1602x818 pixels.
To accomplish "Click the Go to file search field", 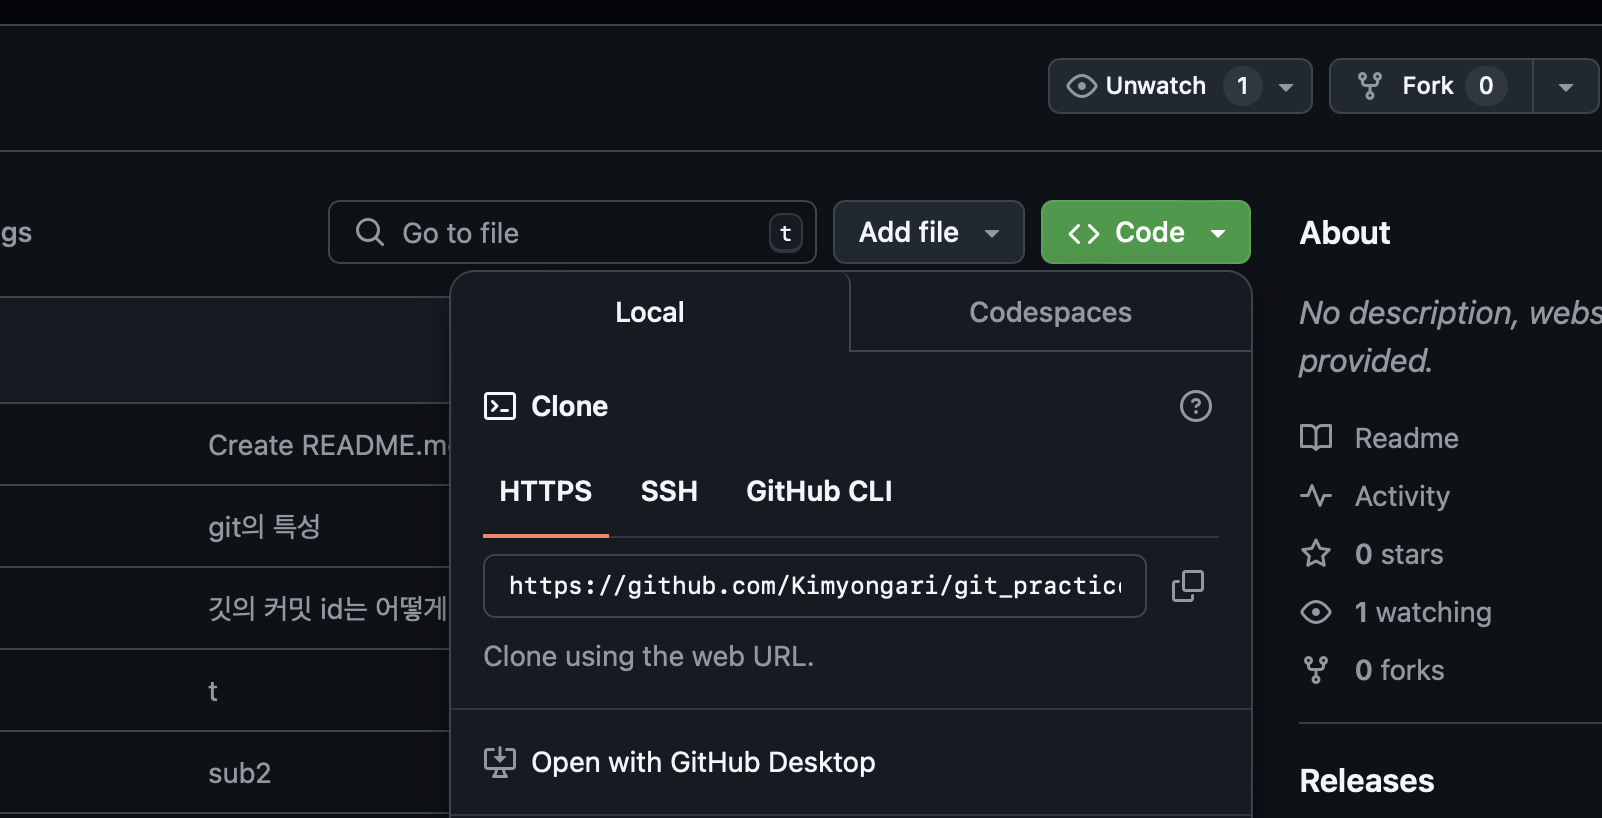I will pos(572,232).
